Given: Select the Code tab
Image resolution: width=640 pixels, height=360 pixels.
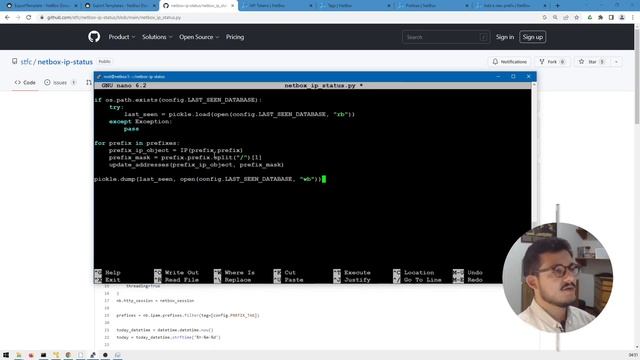Looking at the screenshot, I should tap(25, 82).
